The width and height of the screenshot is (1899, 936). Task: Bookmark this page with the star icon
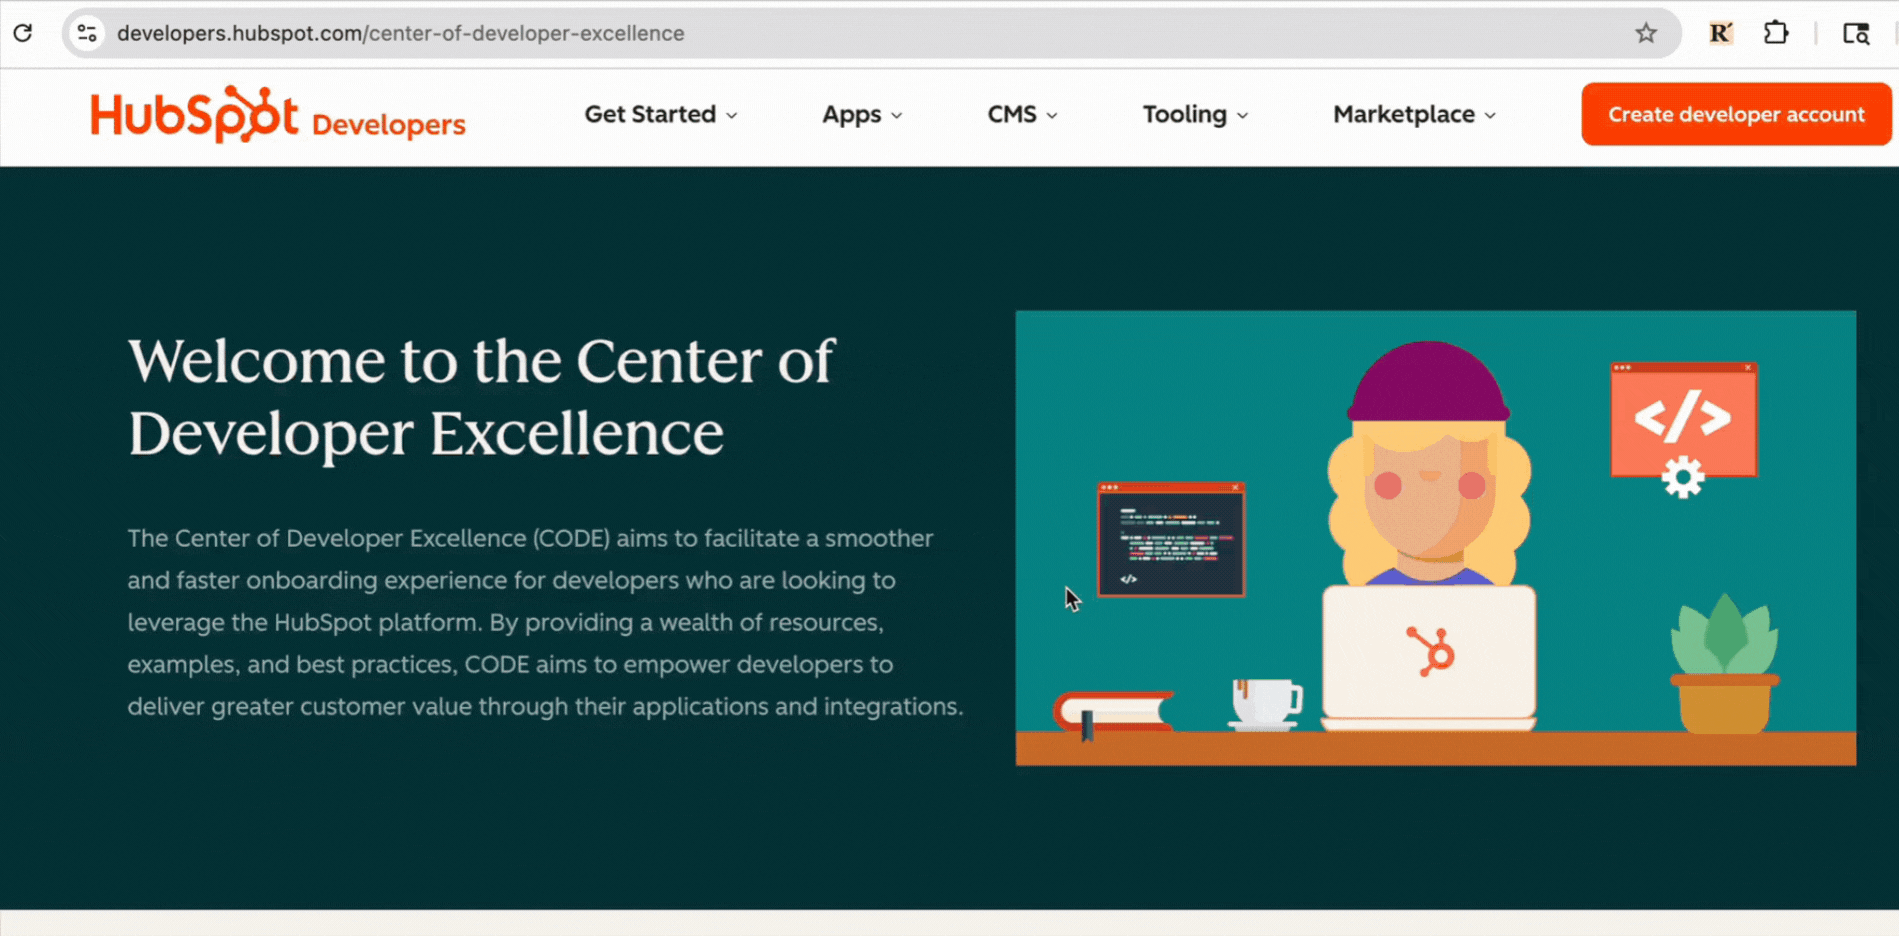[1646, 33]
